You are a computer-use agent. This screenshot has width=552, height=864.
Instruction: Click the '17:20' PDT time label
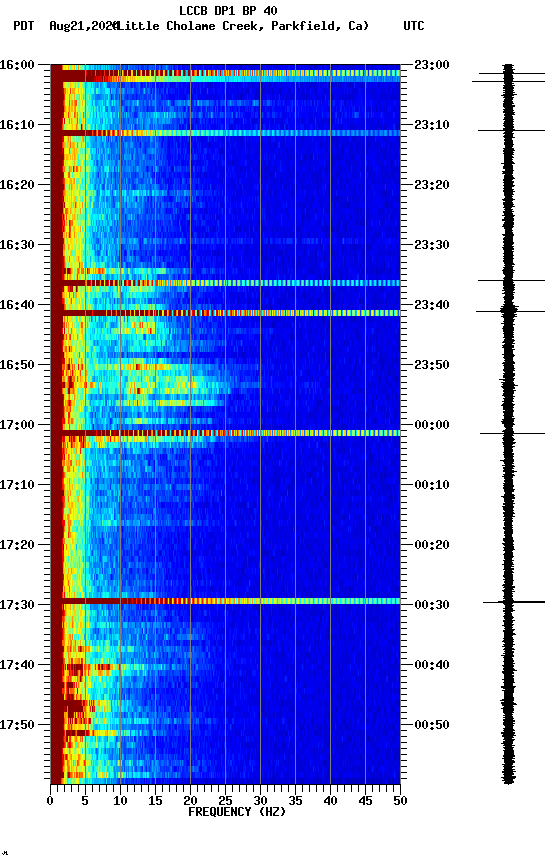coord(17,545)
